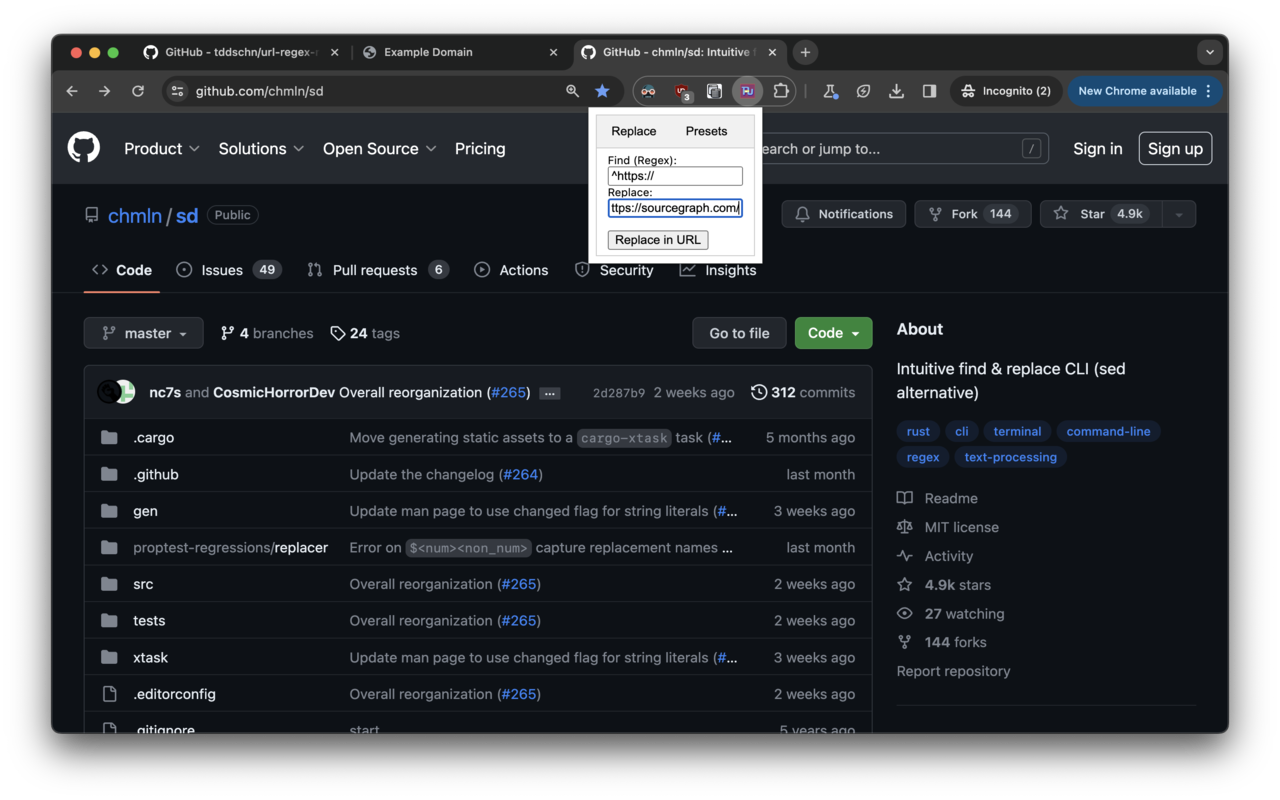Open the .editorconfig file
Image resolution: width=1280 pixels, height=800 pixels.
(x=174, y=694)
